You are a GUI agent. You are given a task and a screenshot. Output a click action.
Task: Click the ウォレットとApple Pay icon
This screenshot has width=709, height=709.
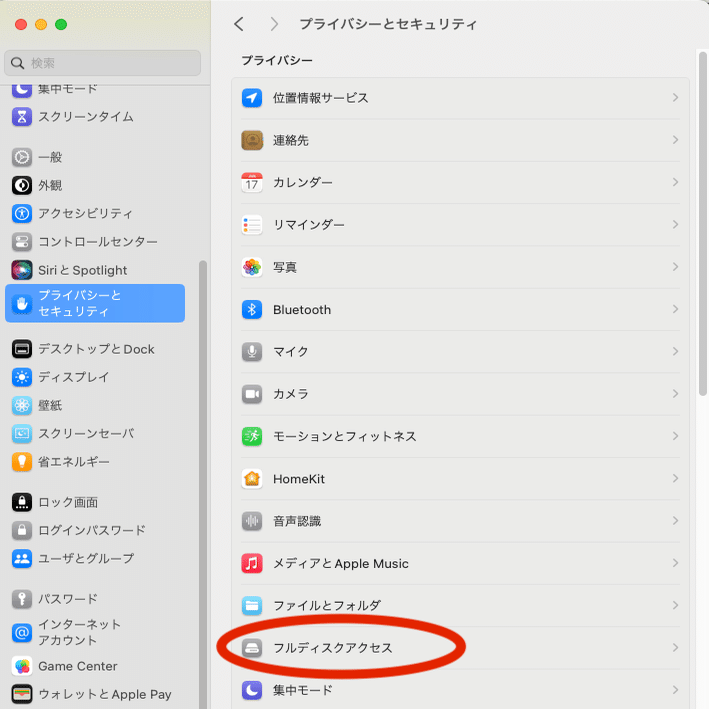pyautogui.click(x=22, y=694)
